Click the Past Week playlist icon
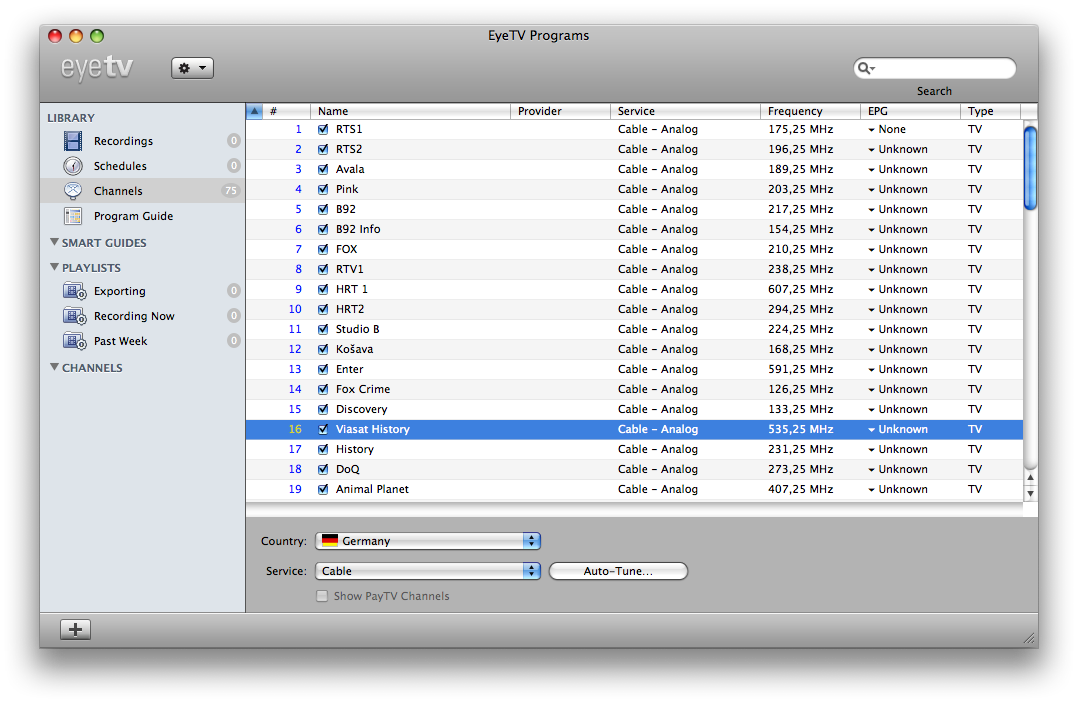This screenshot has height=703, width=1078. click(x=74, y=341)
